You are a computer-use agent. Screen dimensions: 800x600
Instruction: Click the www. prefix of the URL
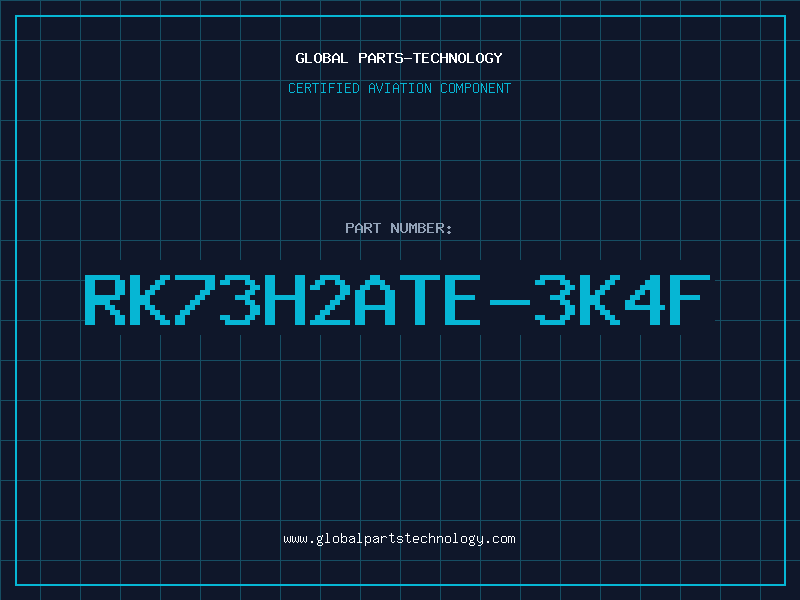[x=299, y=539]
